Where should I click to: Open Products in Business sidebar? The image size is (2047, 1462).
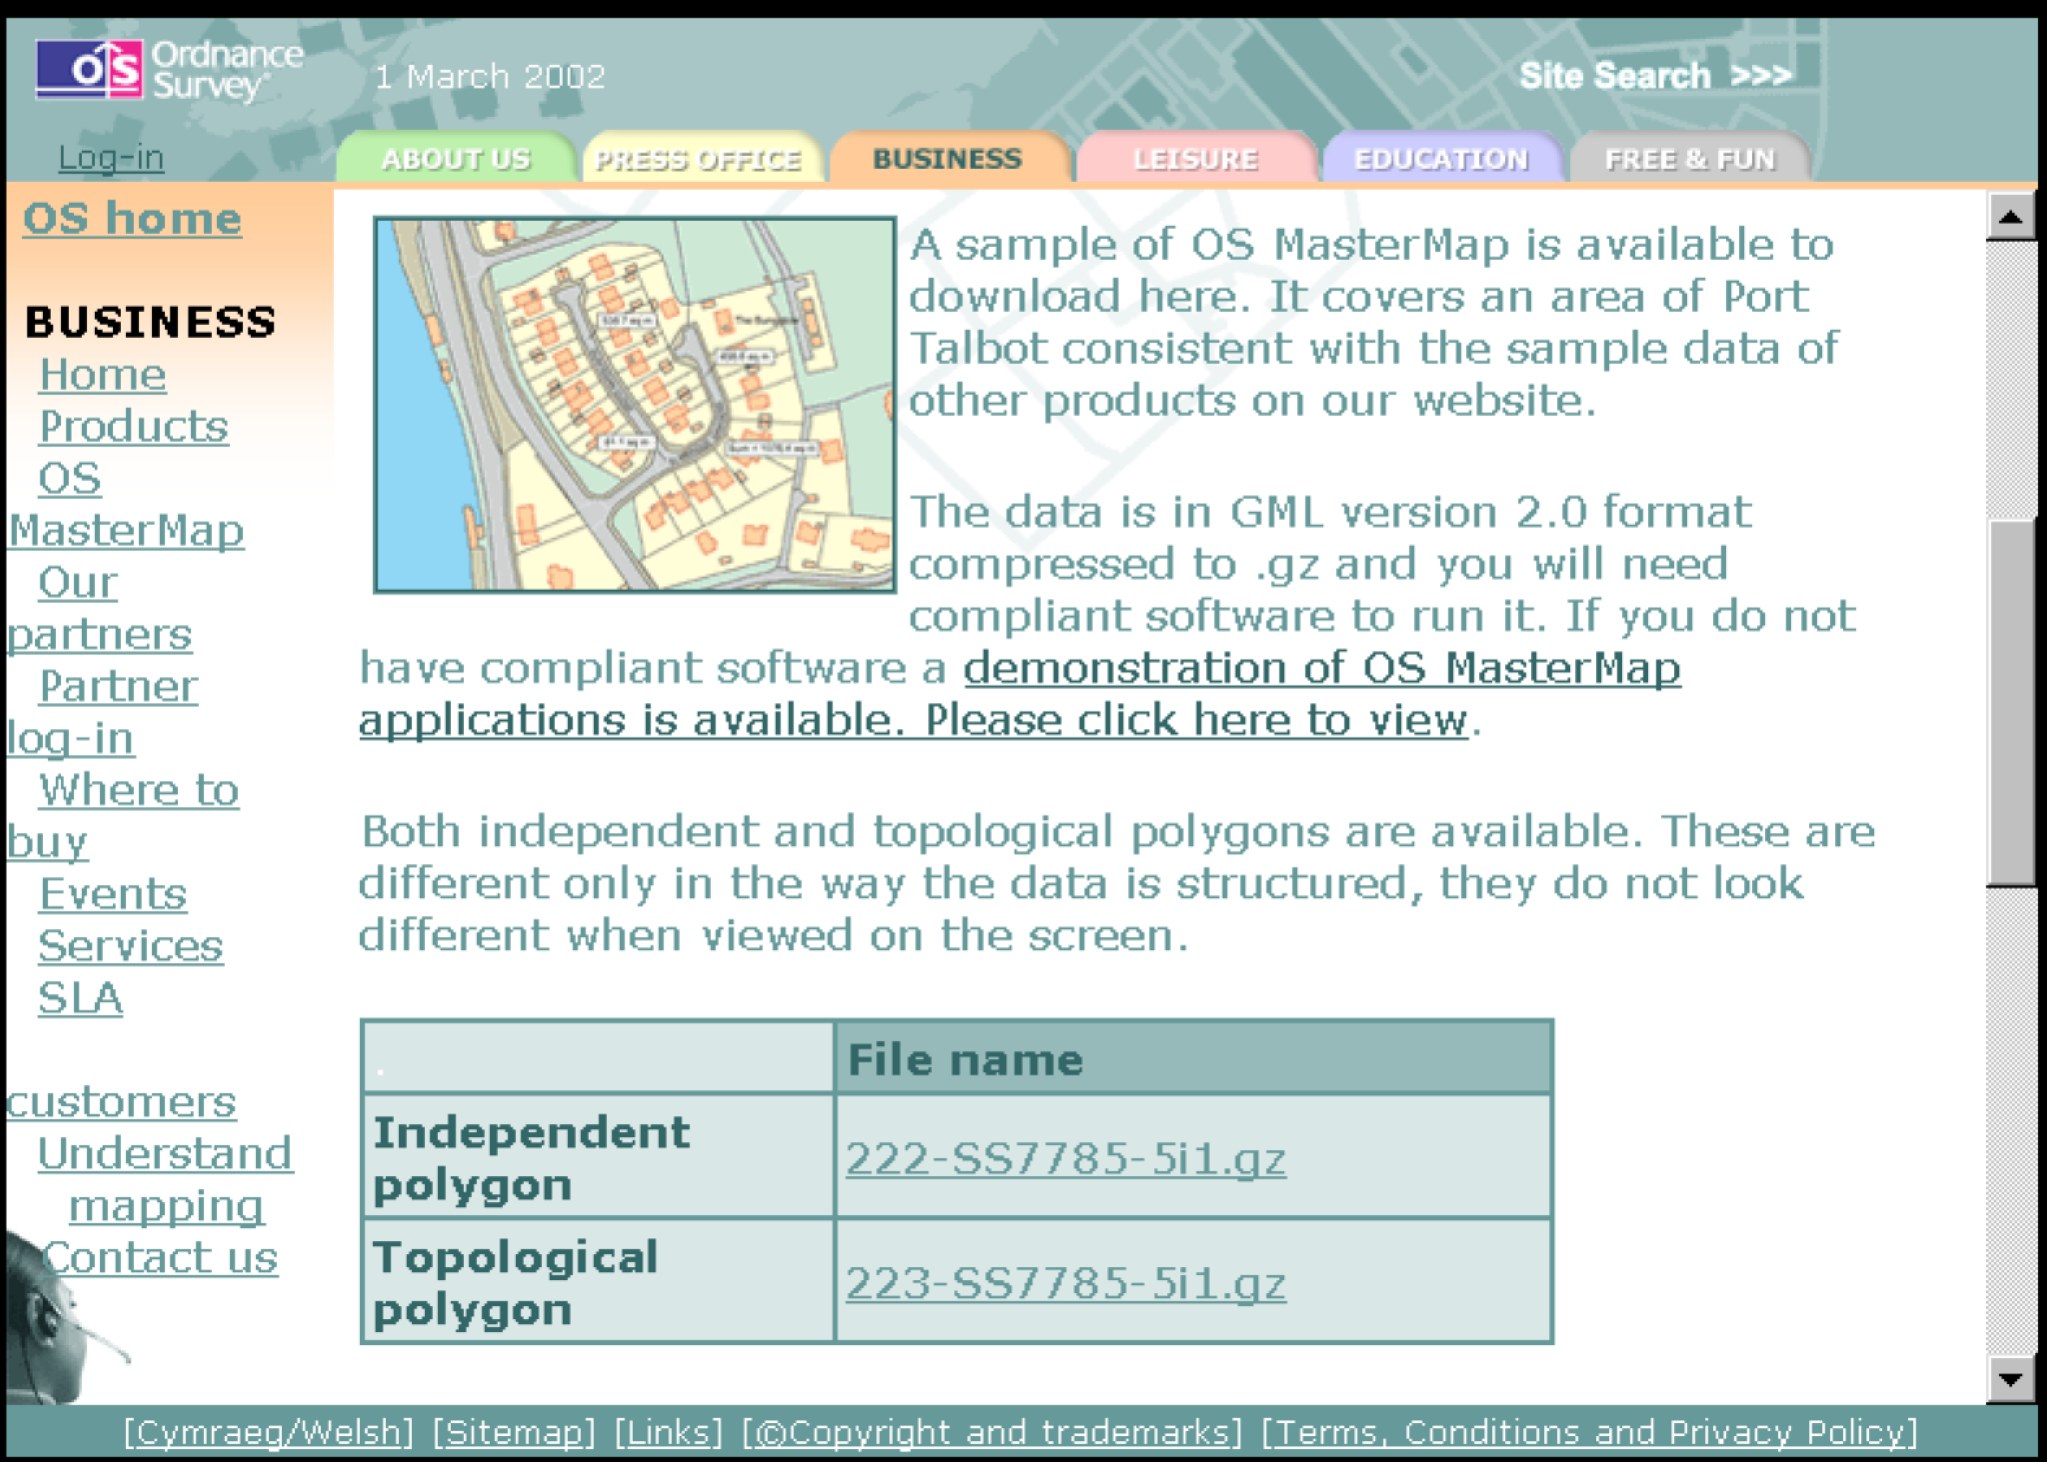point(133,427)
